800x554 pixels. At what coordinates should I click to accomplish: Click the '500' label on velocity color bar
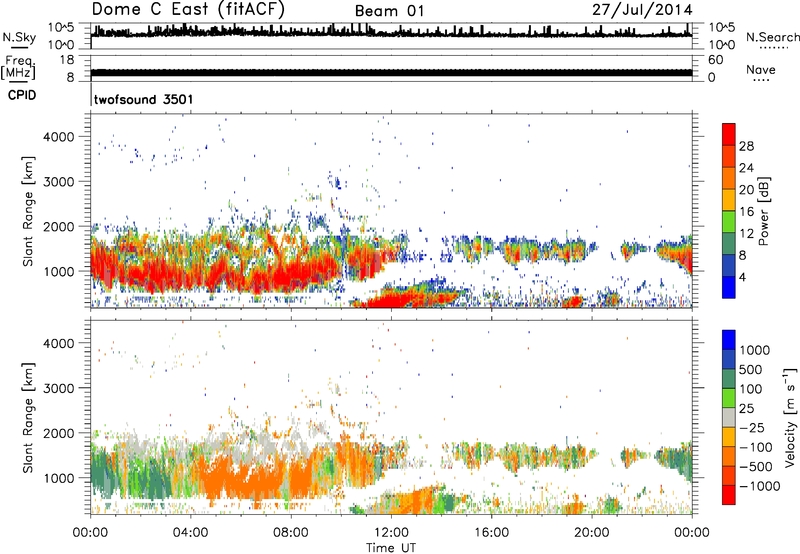tap(751, 369)
